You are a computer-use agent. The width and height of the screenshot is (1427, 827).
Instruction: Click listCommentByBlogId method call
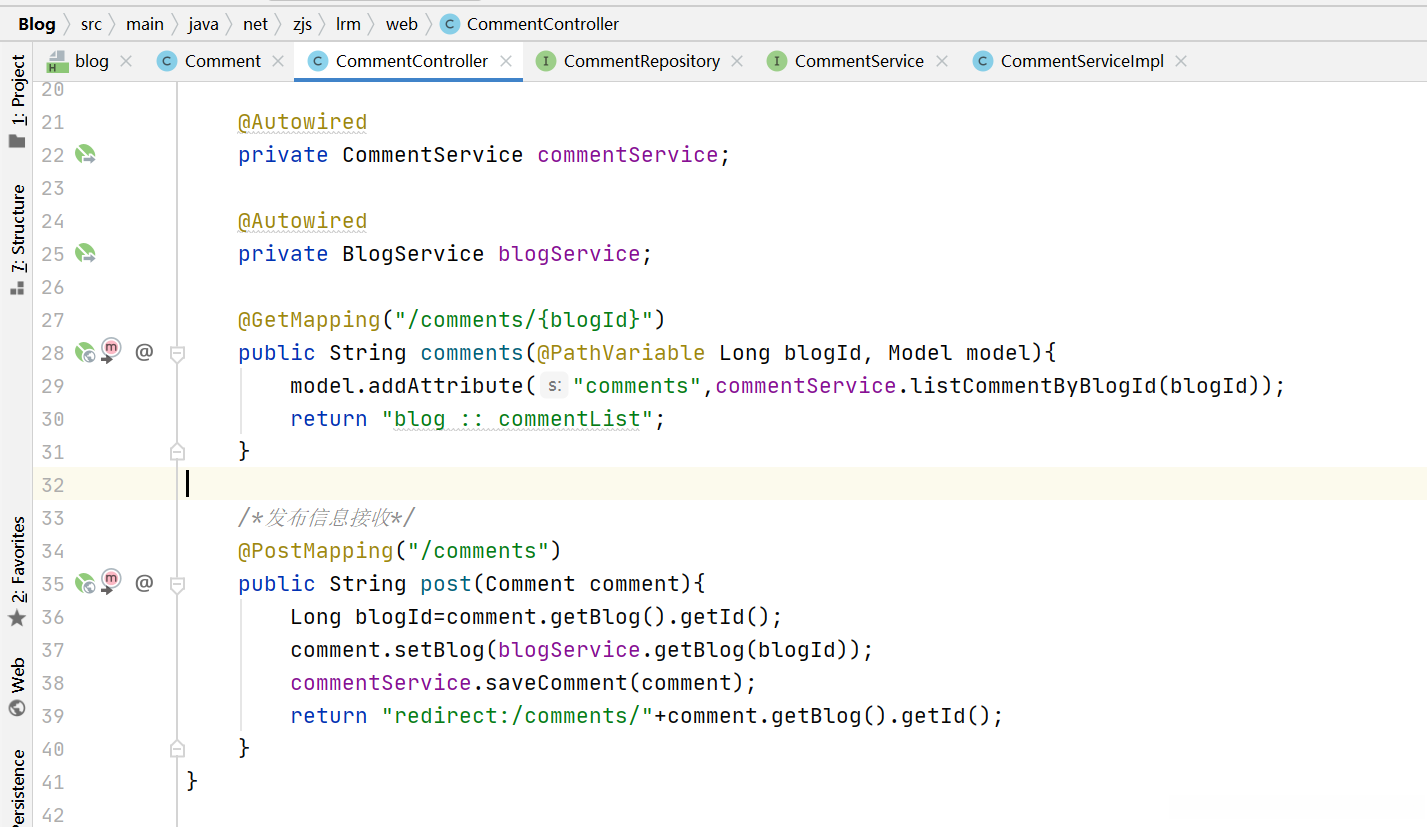[1033, 386]
